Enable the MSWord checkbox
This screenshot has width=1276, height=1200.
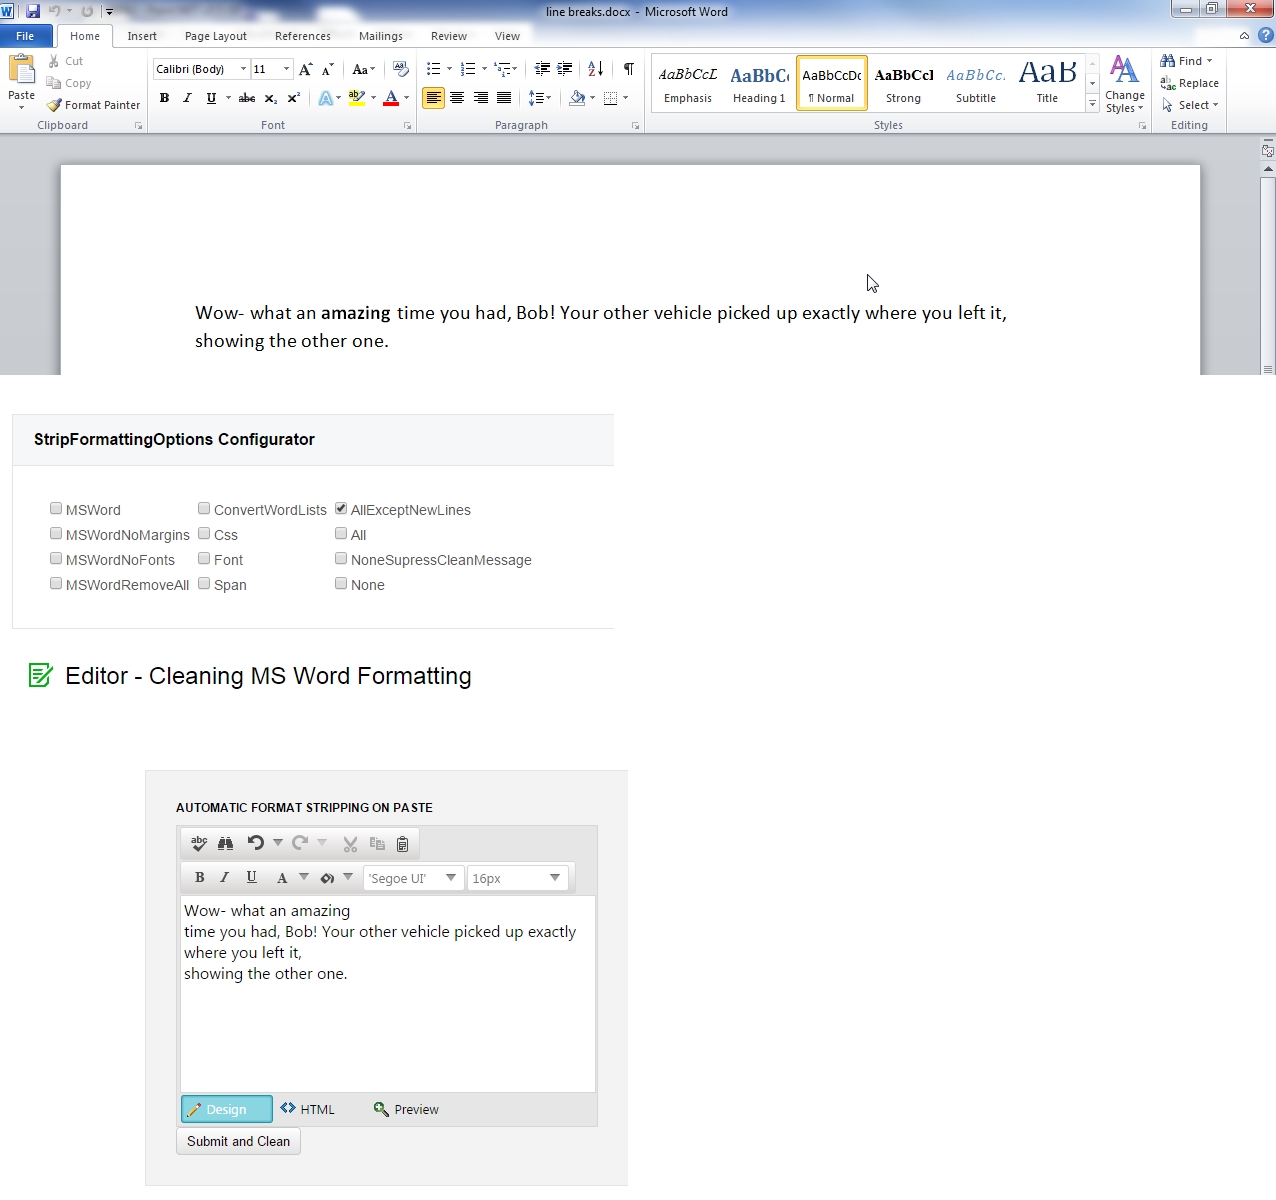(x=56, y=509)
